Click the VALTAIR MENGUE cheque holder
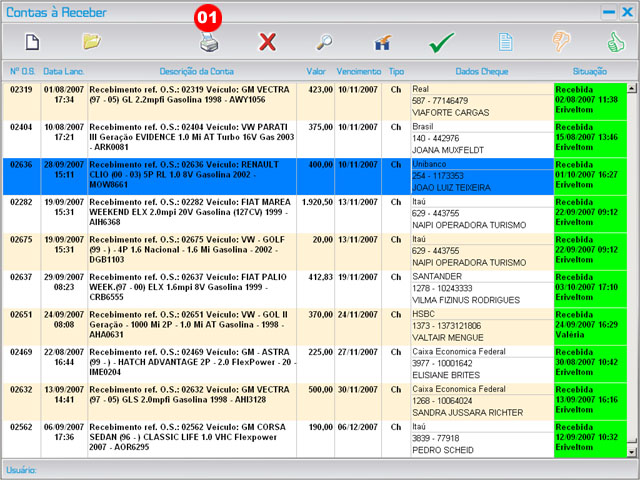This screenshot has height=480, width=640. [x=448, y=338]
